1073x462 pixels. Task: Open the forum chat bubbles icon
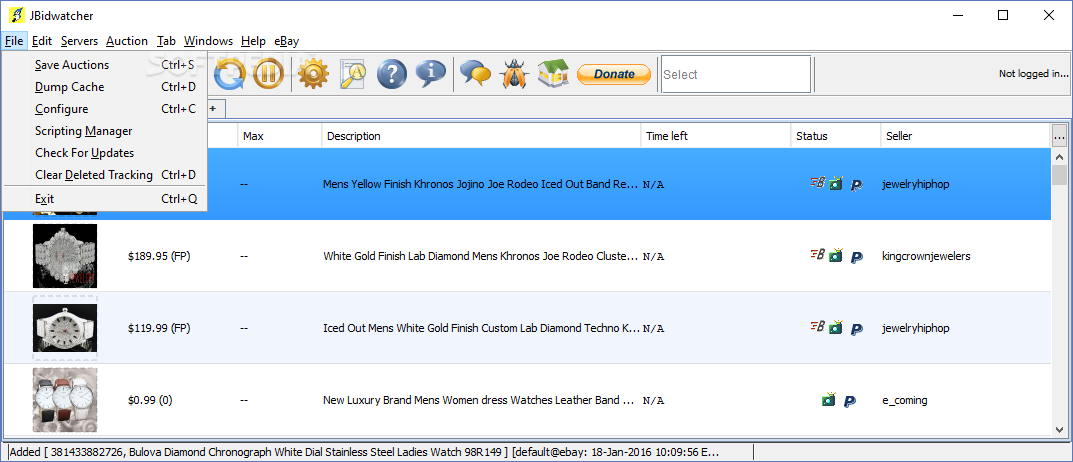475,73
